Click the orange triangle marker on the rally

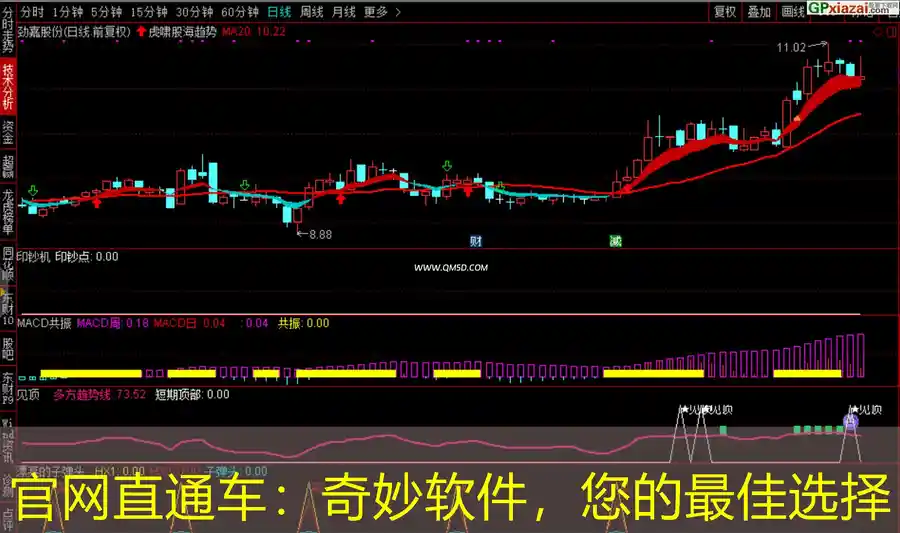(797, 119)
